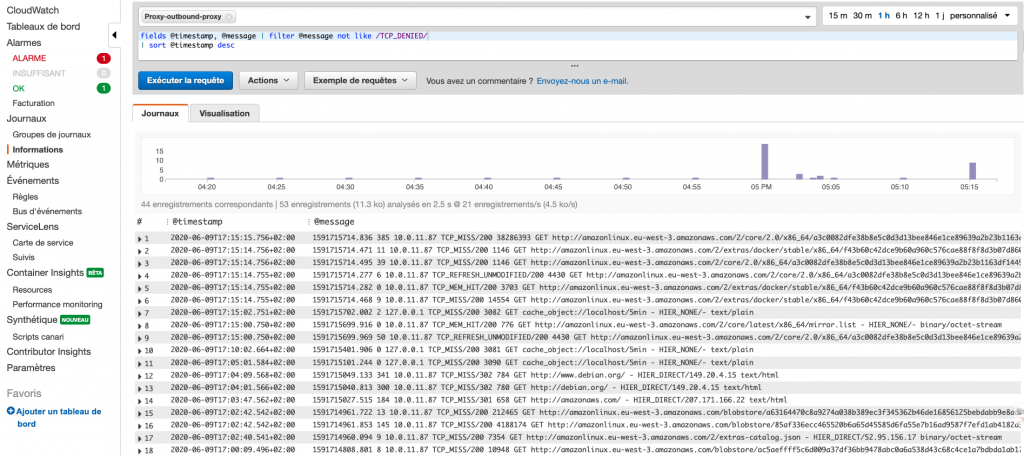Click the red ALARME count badge
Image resolution: width=1024 pixels, height=456 pixels.
(x=103, y=58)
